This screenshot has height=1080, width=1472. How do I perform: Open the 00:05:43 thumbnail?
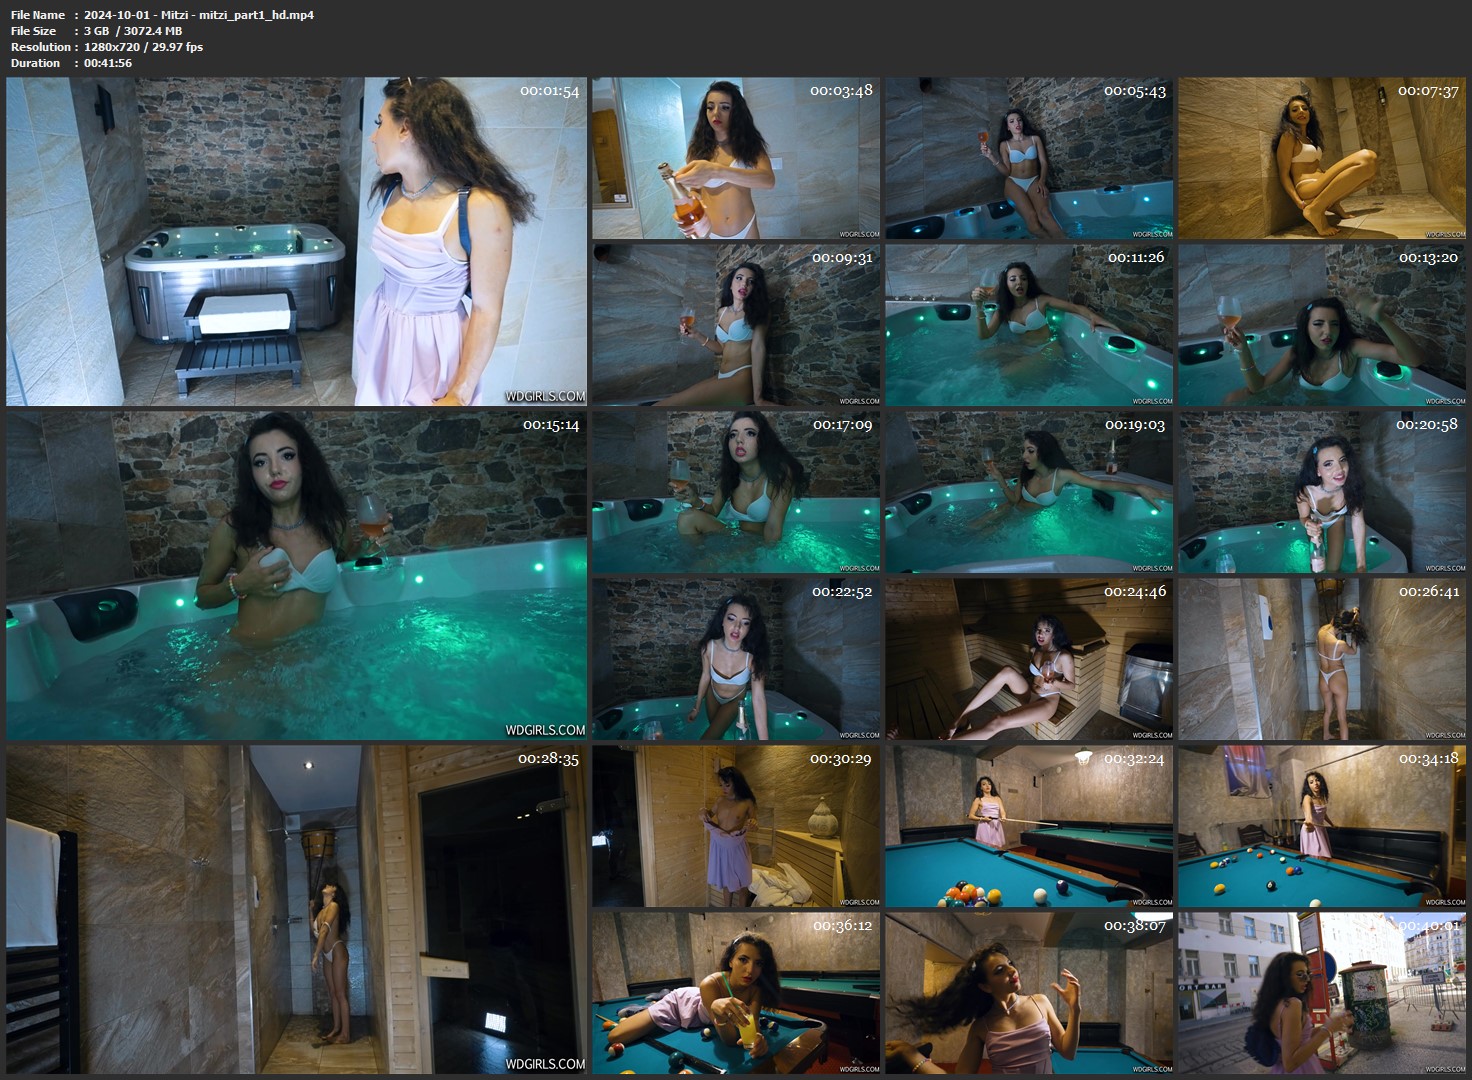[x=1028, y=158]
